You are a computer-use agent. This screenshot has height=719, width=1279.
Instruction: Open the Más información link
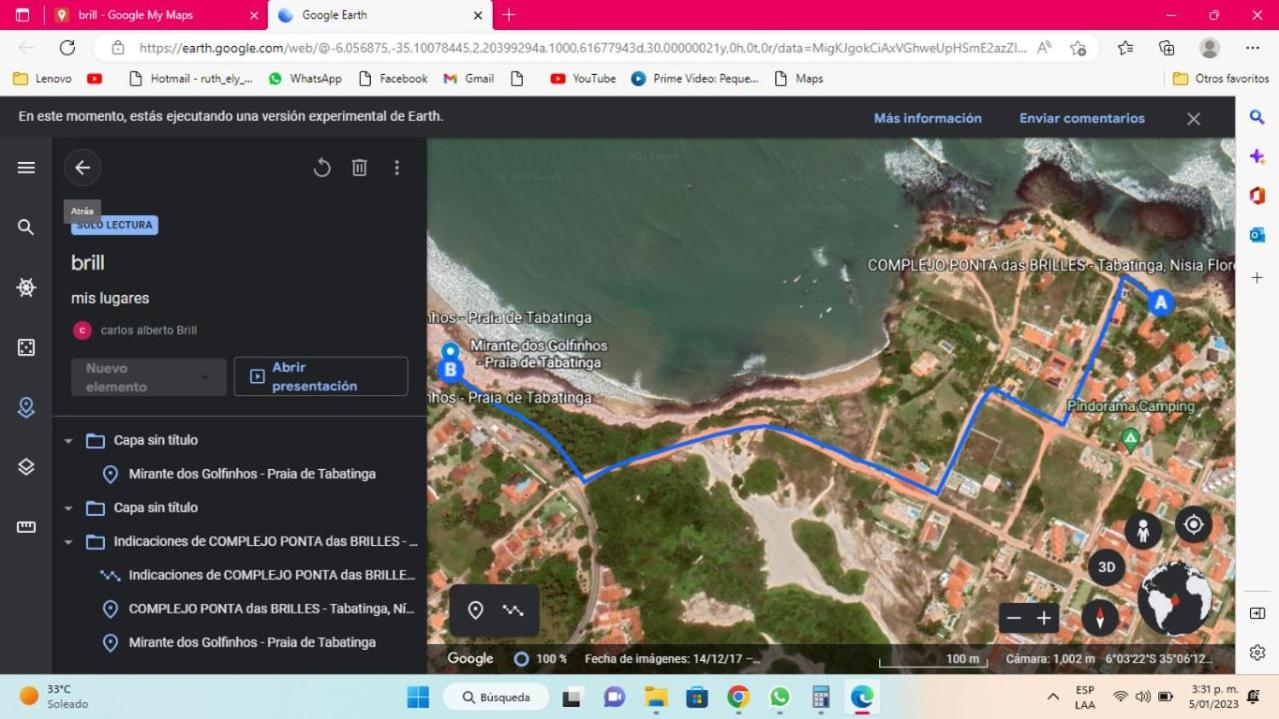[x=927, y=118]
